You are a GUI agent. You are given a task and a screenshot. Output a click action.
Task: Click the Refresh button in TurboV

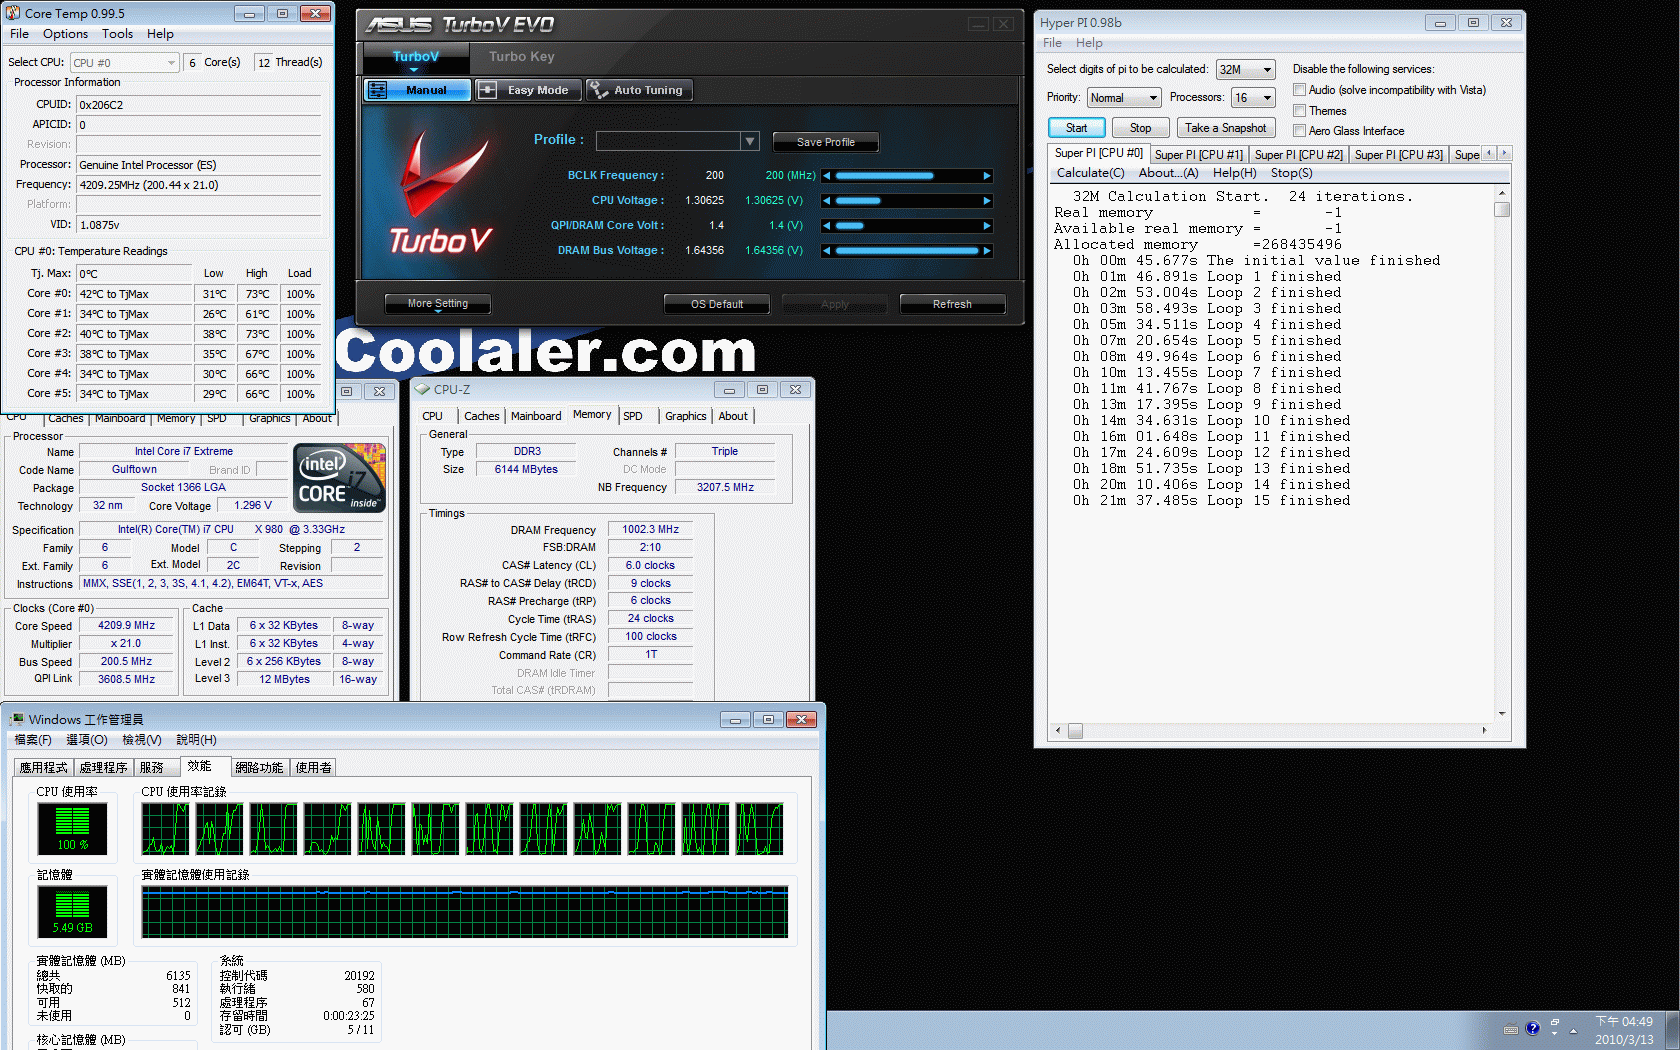(952, 304)
